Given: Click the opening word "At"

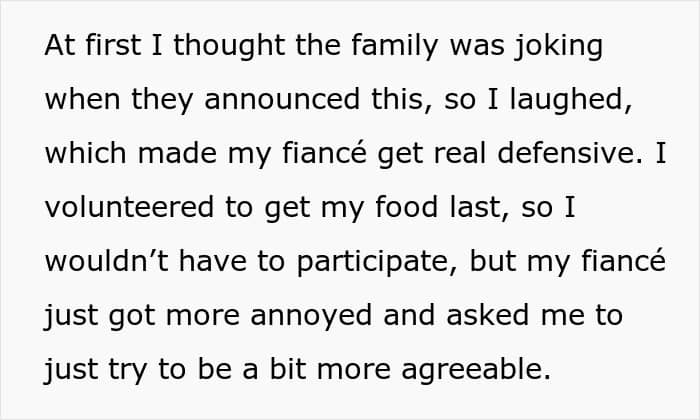Looking at the screenshot, I should (61, 48).
